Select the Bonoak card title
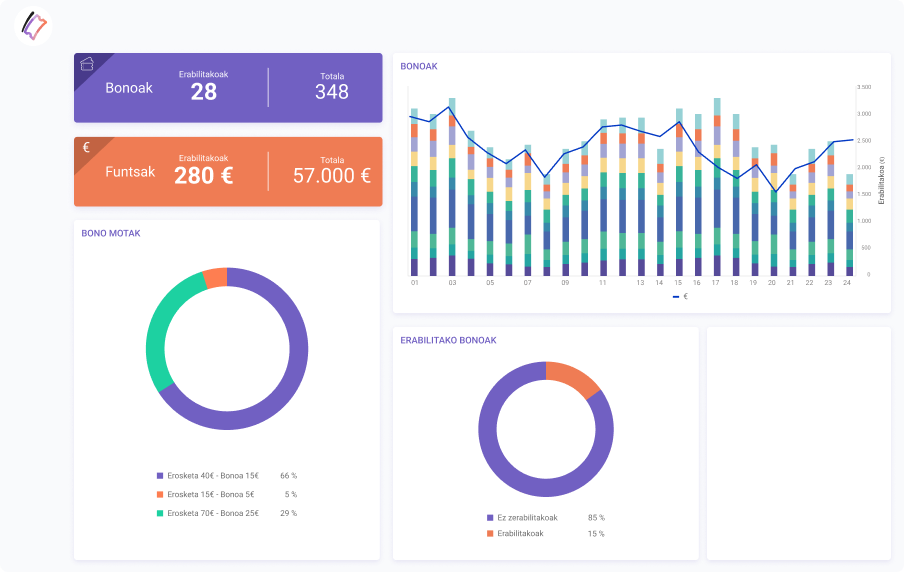Image resolution: width=904 pixels, height=572 pixels. coord(129,88)
